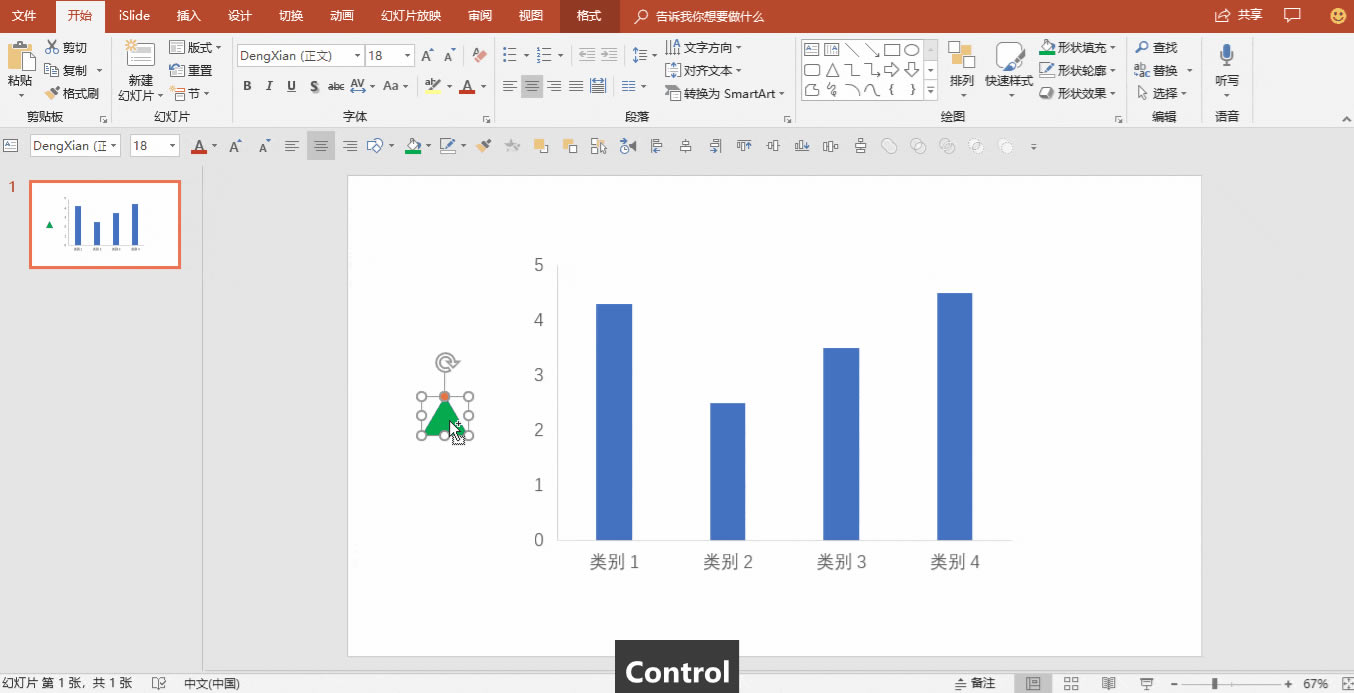Expand the 版式 layout dropdown

pyautogui.click(x=219, y=47)
